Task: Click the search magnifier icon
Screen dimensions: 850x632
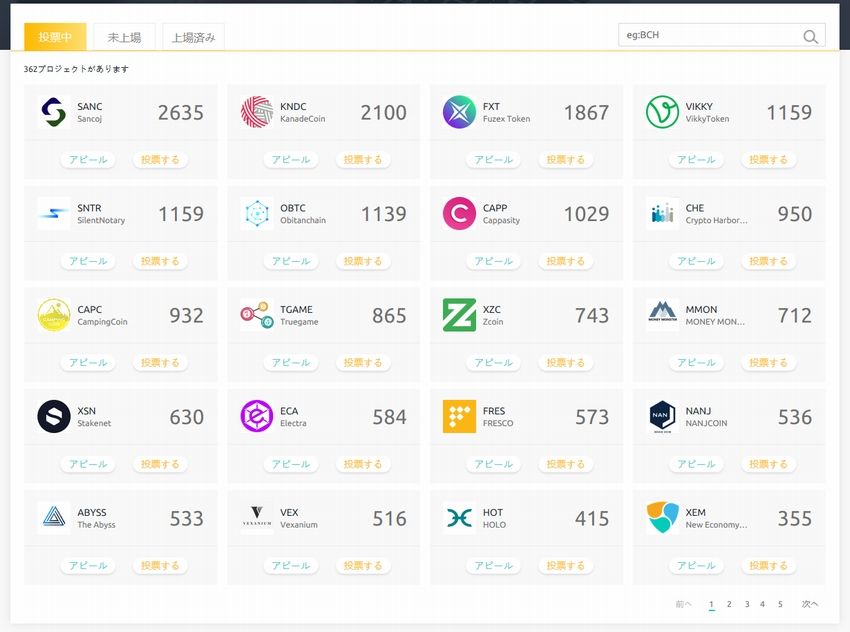Action: coord(810,36)
